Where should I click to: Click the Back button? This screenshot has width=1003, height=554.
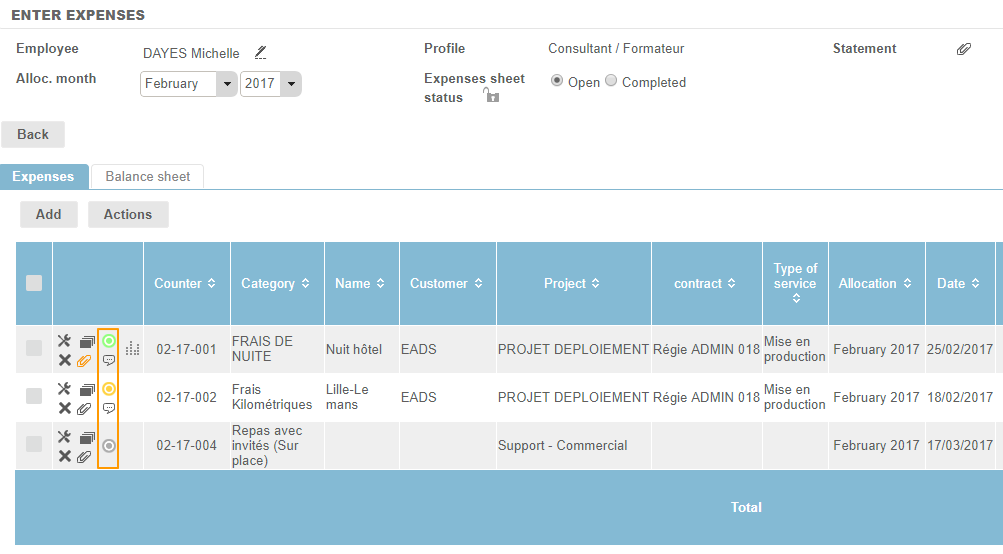pos(33,134)
